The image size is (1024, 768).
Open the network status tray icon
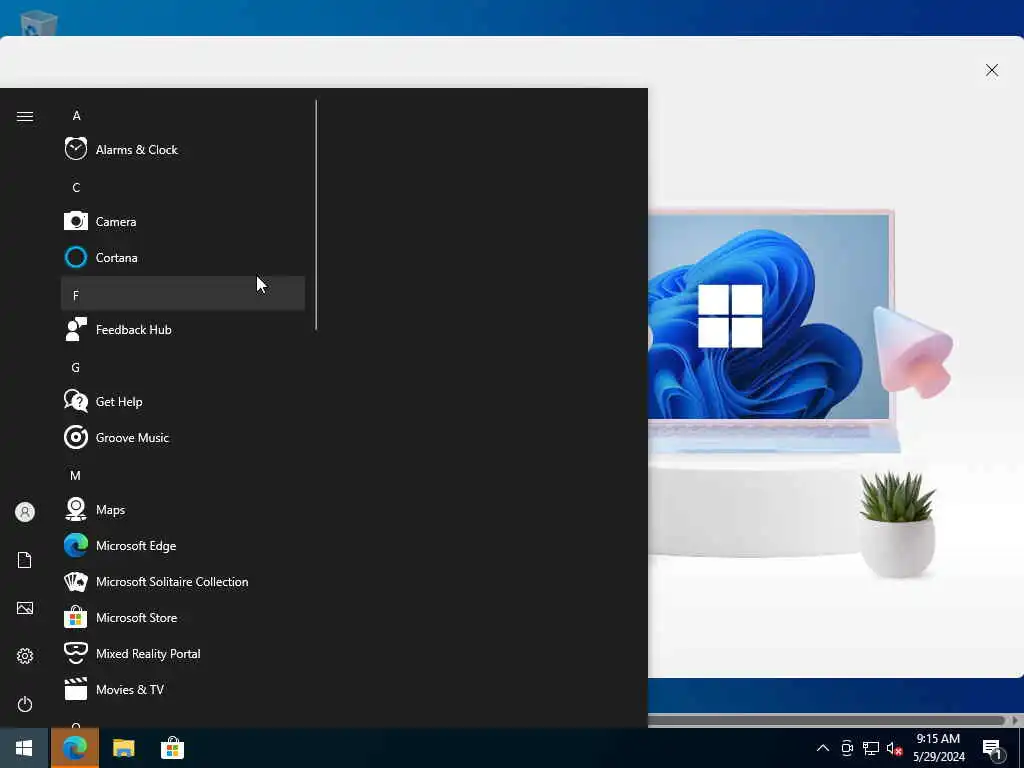coord(871,748)
